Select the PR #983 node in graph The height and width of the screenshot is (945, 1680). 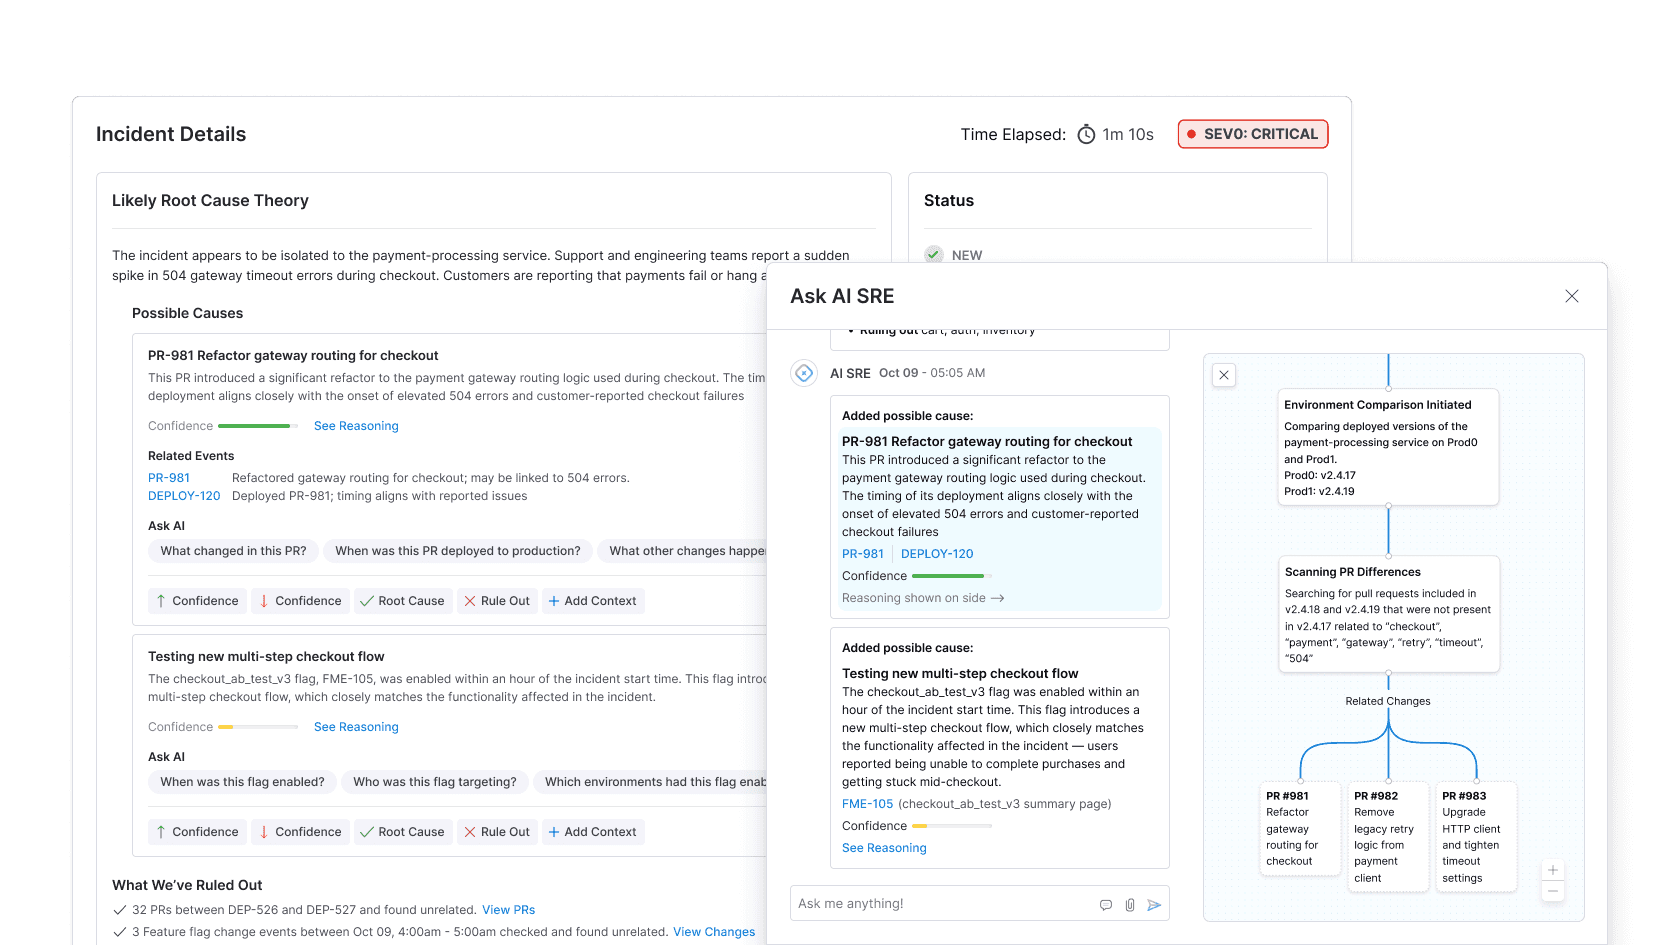[x=1476, y=836]
